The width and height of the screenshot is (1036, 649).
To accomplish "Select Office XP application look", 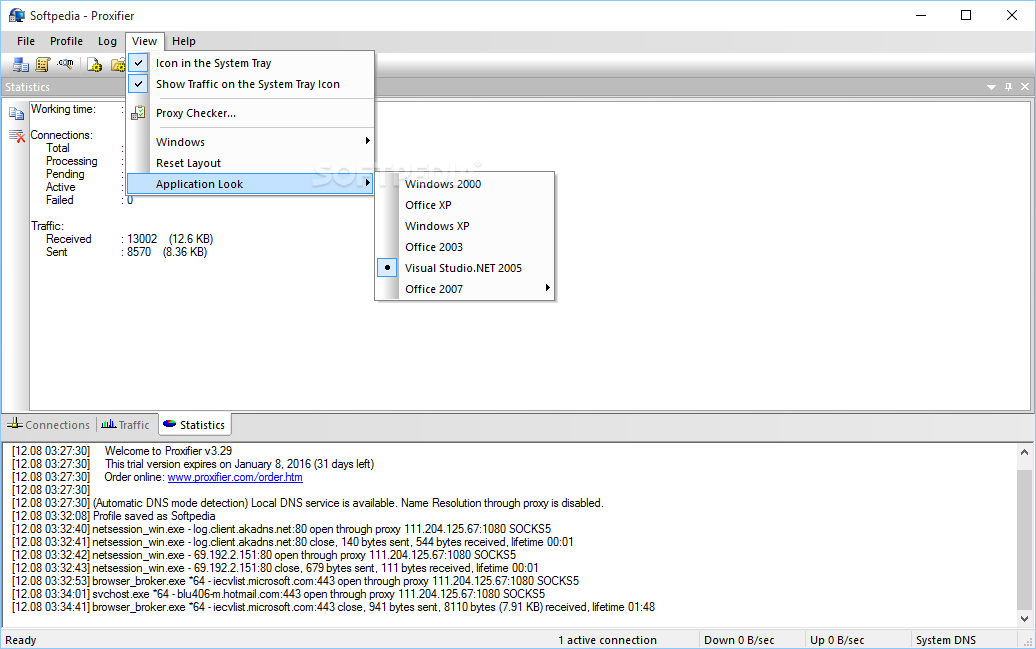I will point(464,205).
